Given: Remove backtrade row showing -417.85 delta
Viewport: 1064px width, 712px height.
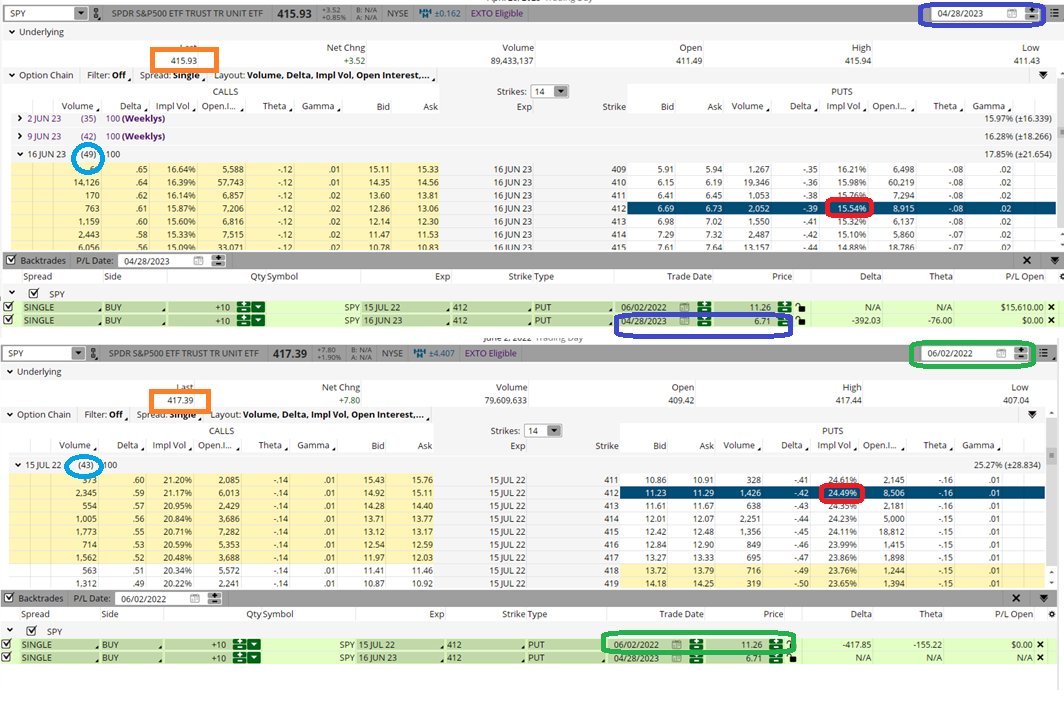Looking at the screenshot, I should pyautogui.click(x=1040, y=645).
